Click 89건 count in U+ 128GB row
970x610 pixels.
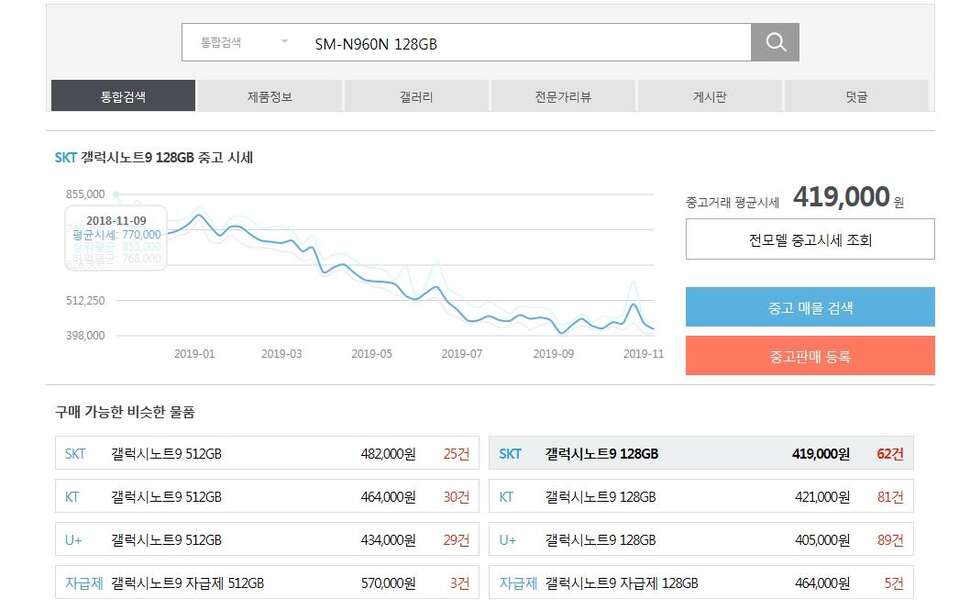[890, 540]
